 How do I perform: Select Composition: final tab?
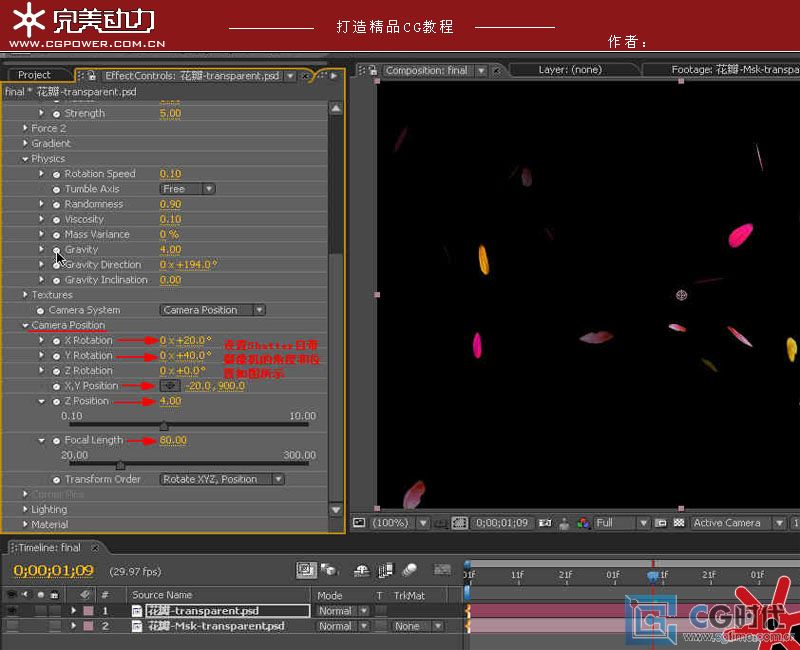click(x=427, y=70)
